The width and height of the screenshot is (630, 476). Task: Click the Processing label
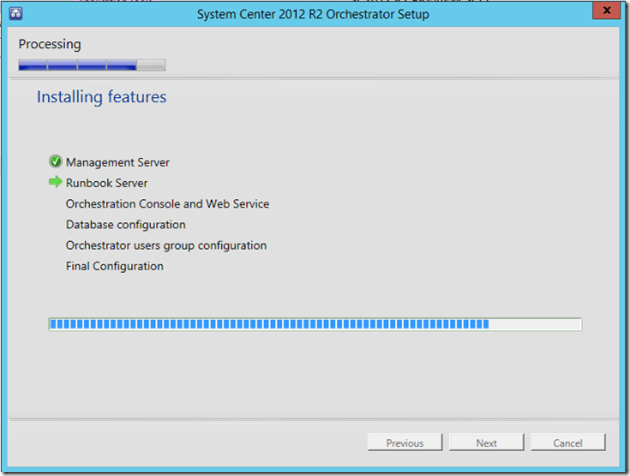coord(50,44)
